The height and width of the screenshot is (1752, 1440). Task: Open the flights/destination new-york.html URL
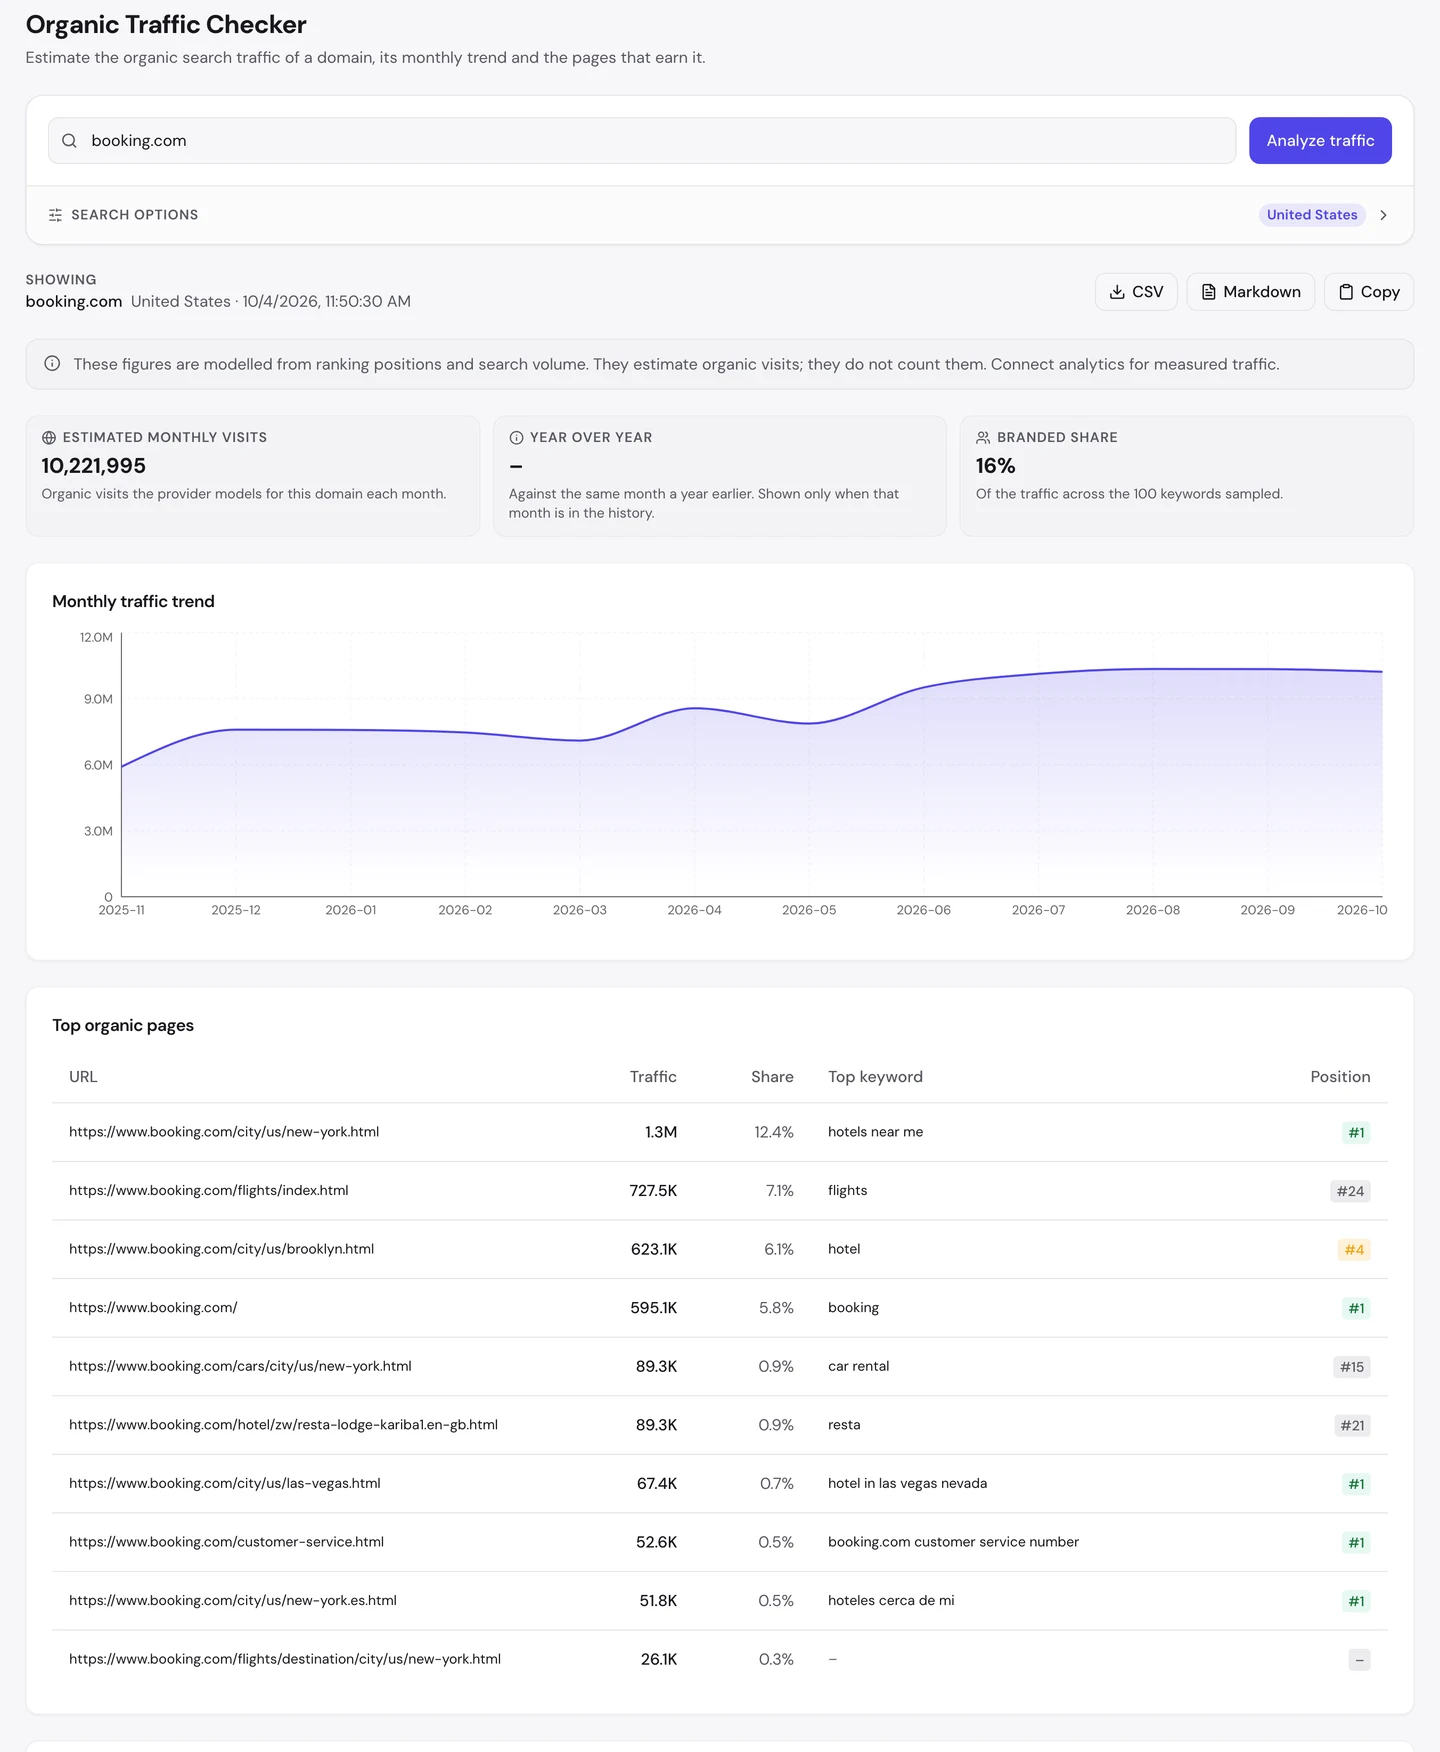click(x=285, y=1659)
